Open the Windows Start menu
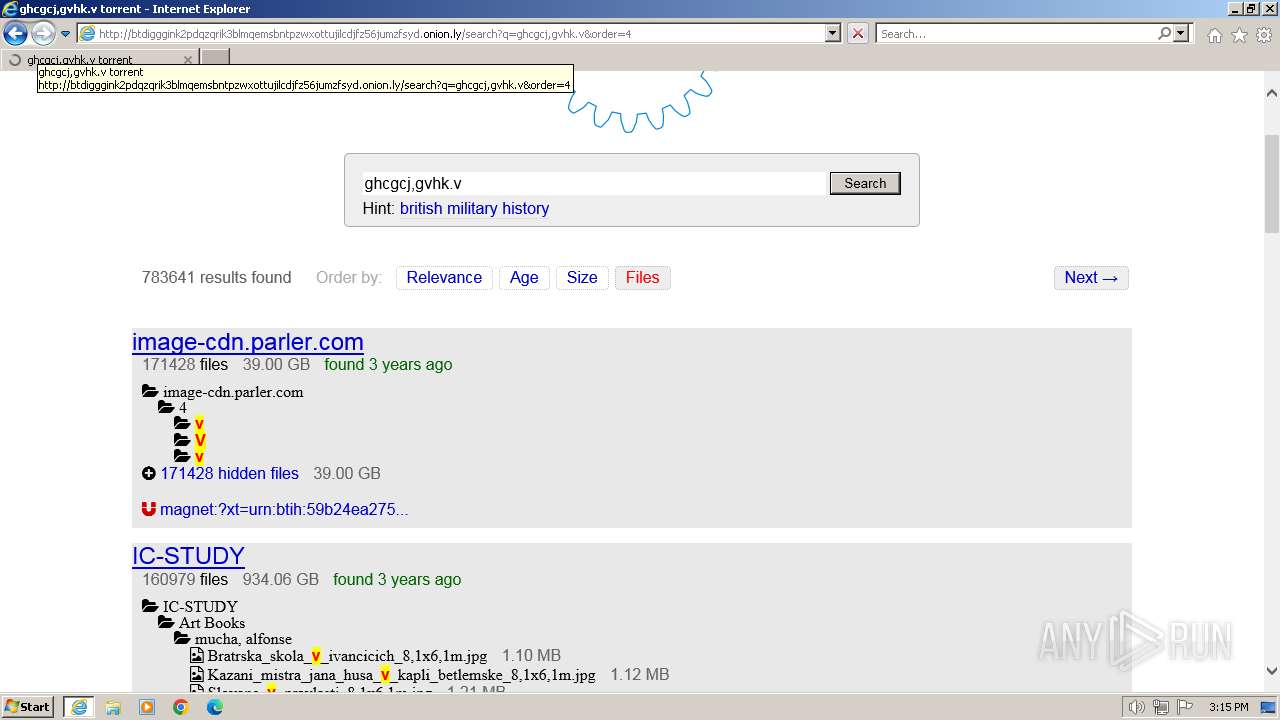1280x720 pixels. (x=28, y=707)
